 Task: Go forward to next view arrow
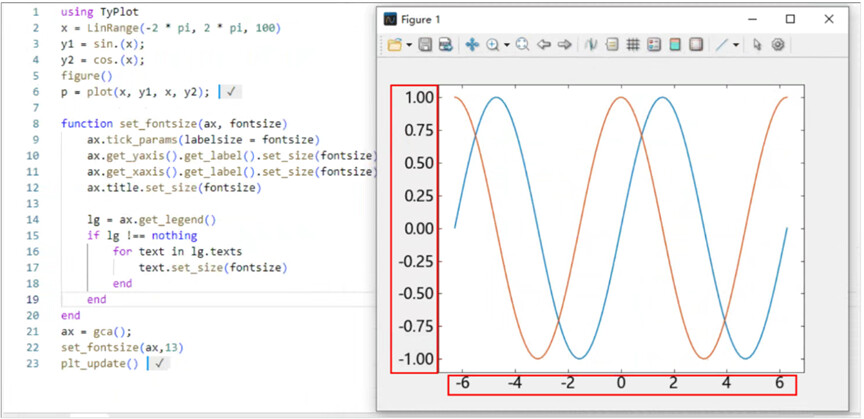564,45
